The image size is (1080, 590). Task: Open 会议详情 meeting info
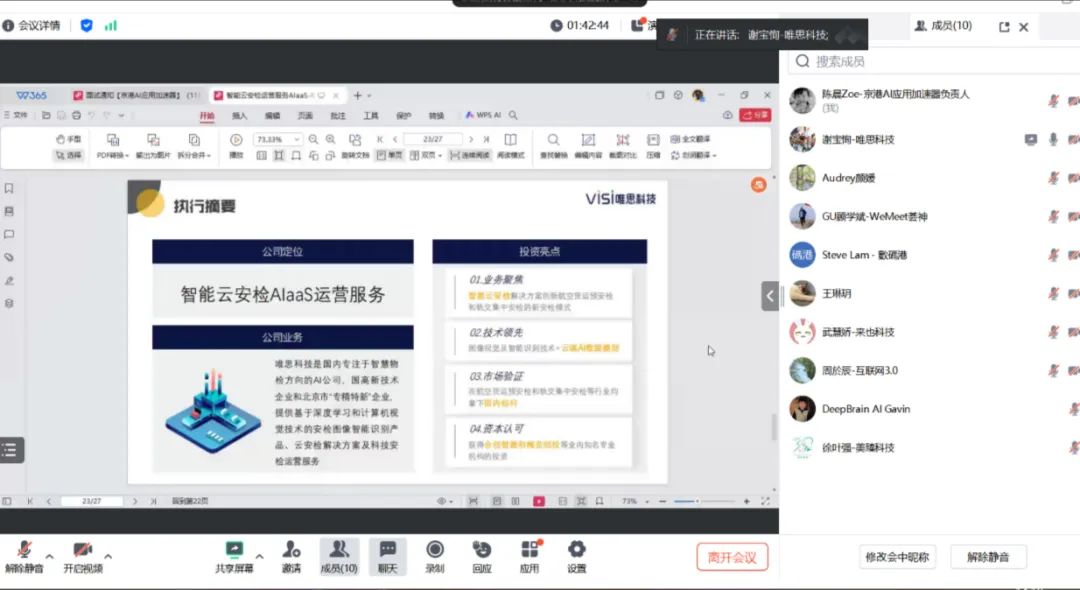(32, 25)
